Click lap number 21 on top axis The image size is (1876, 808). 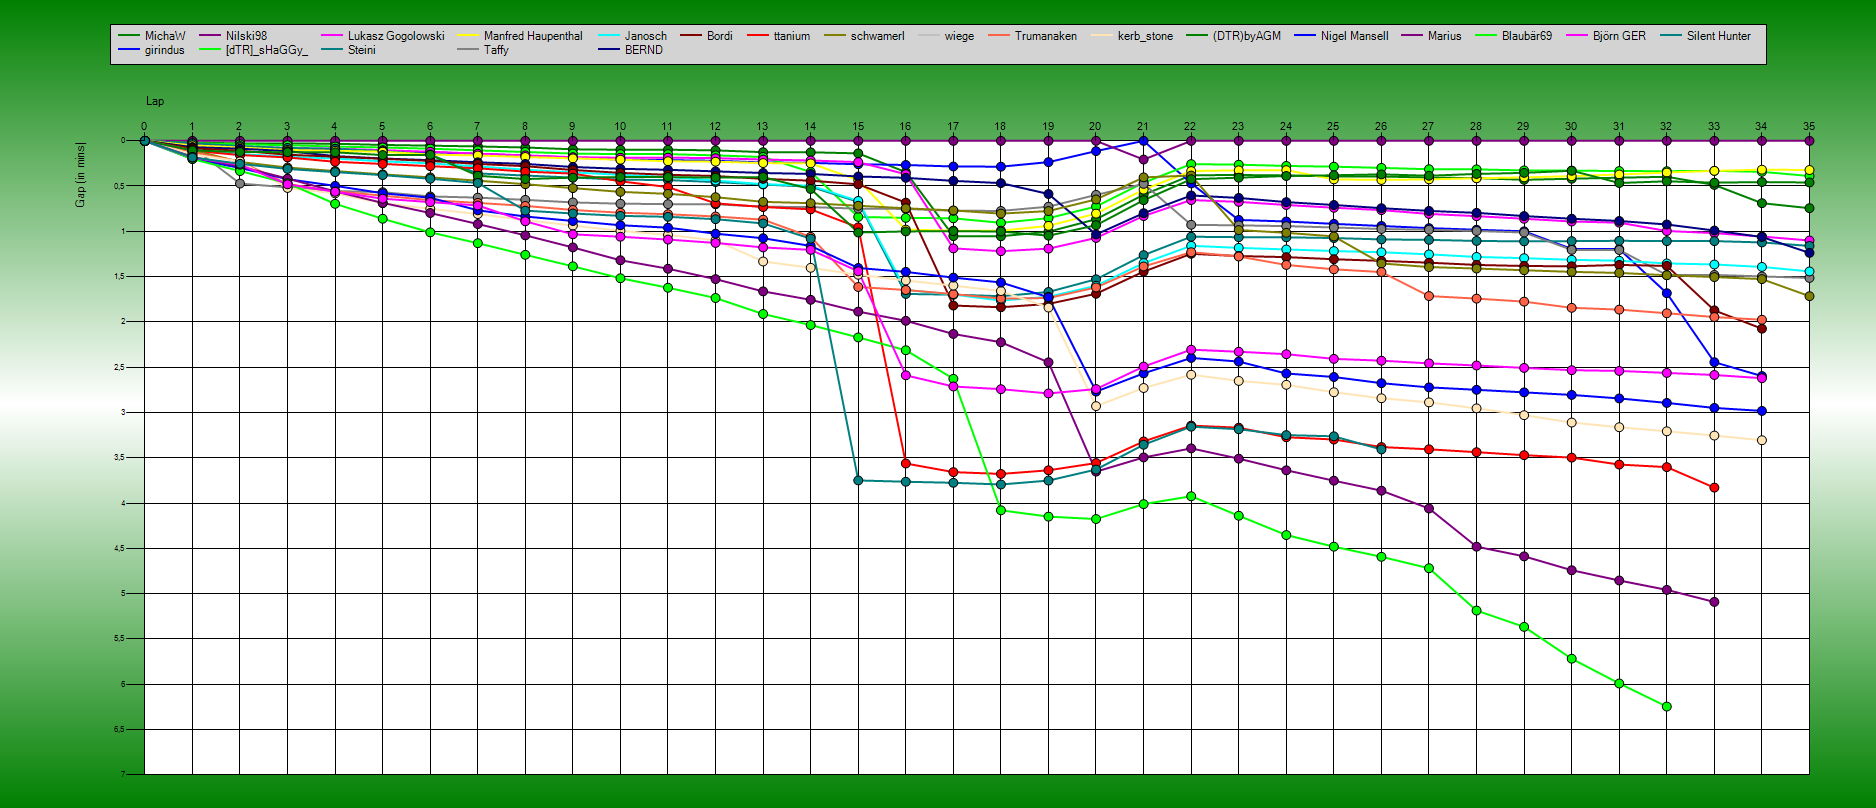1143,127
